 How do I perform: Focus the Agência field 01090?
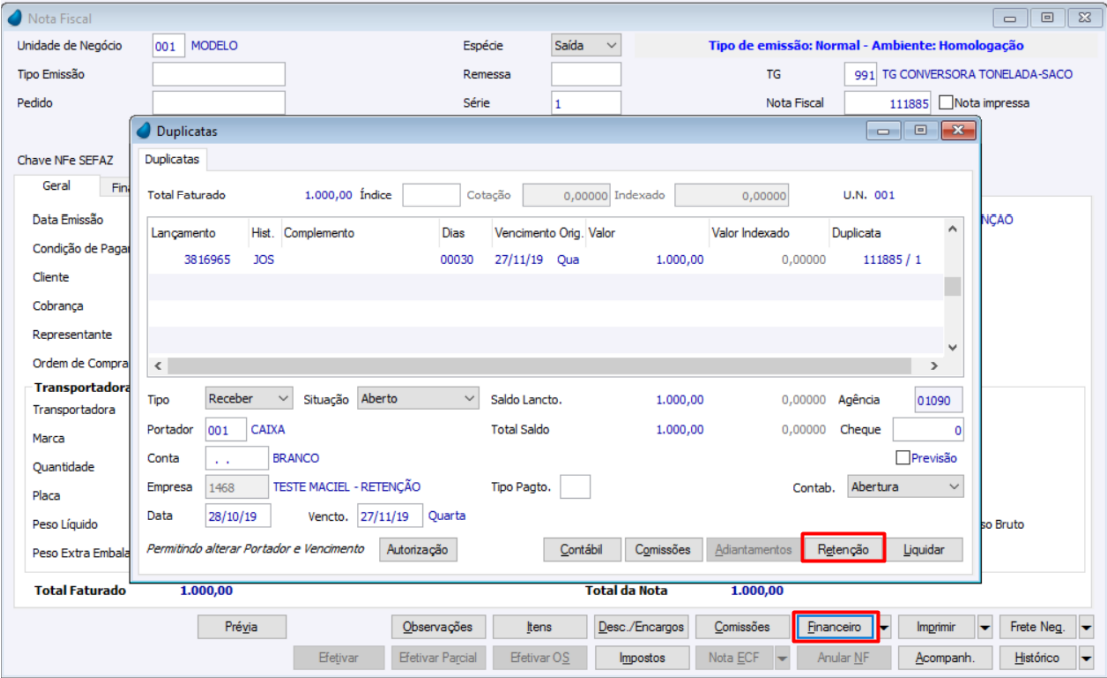click(x=938, y=400)
